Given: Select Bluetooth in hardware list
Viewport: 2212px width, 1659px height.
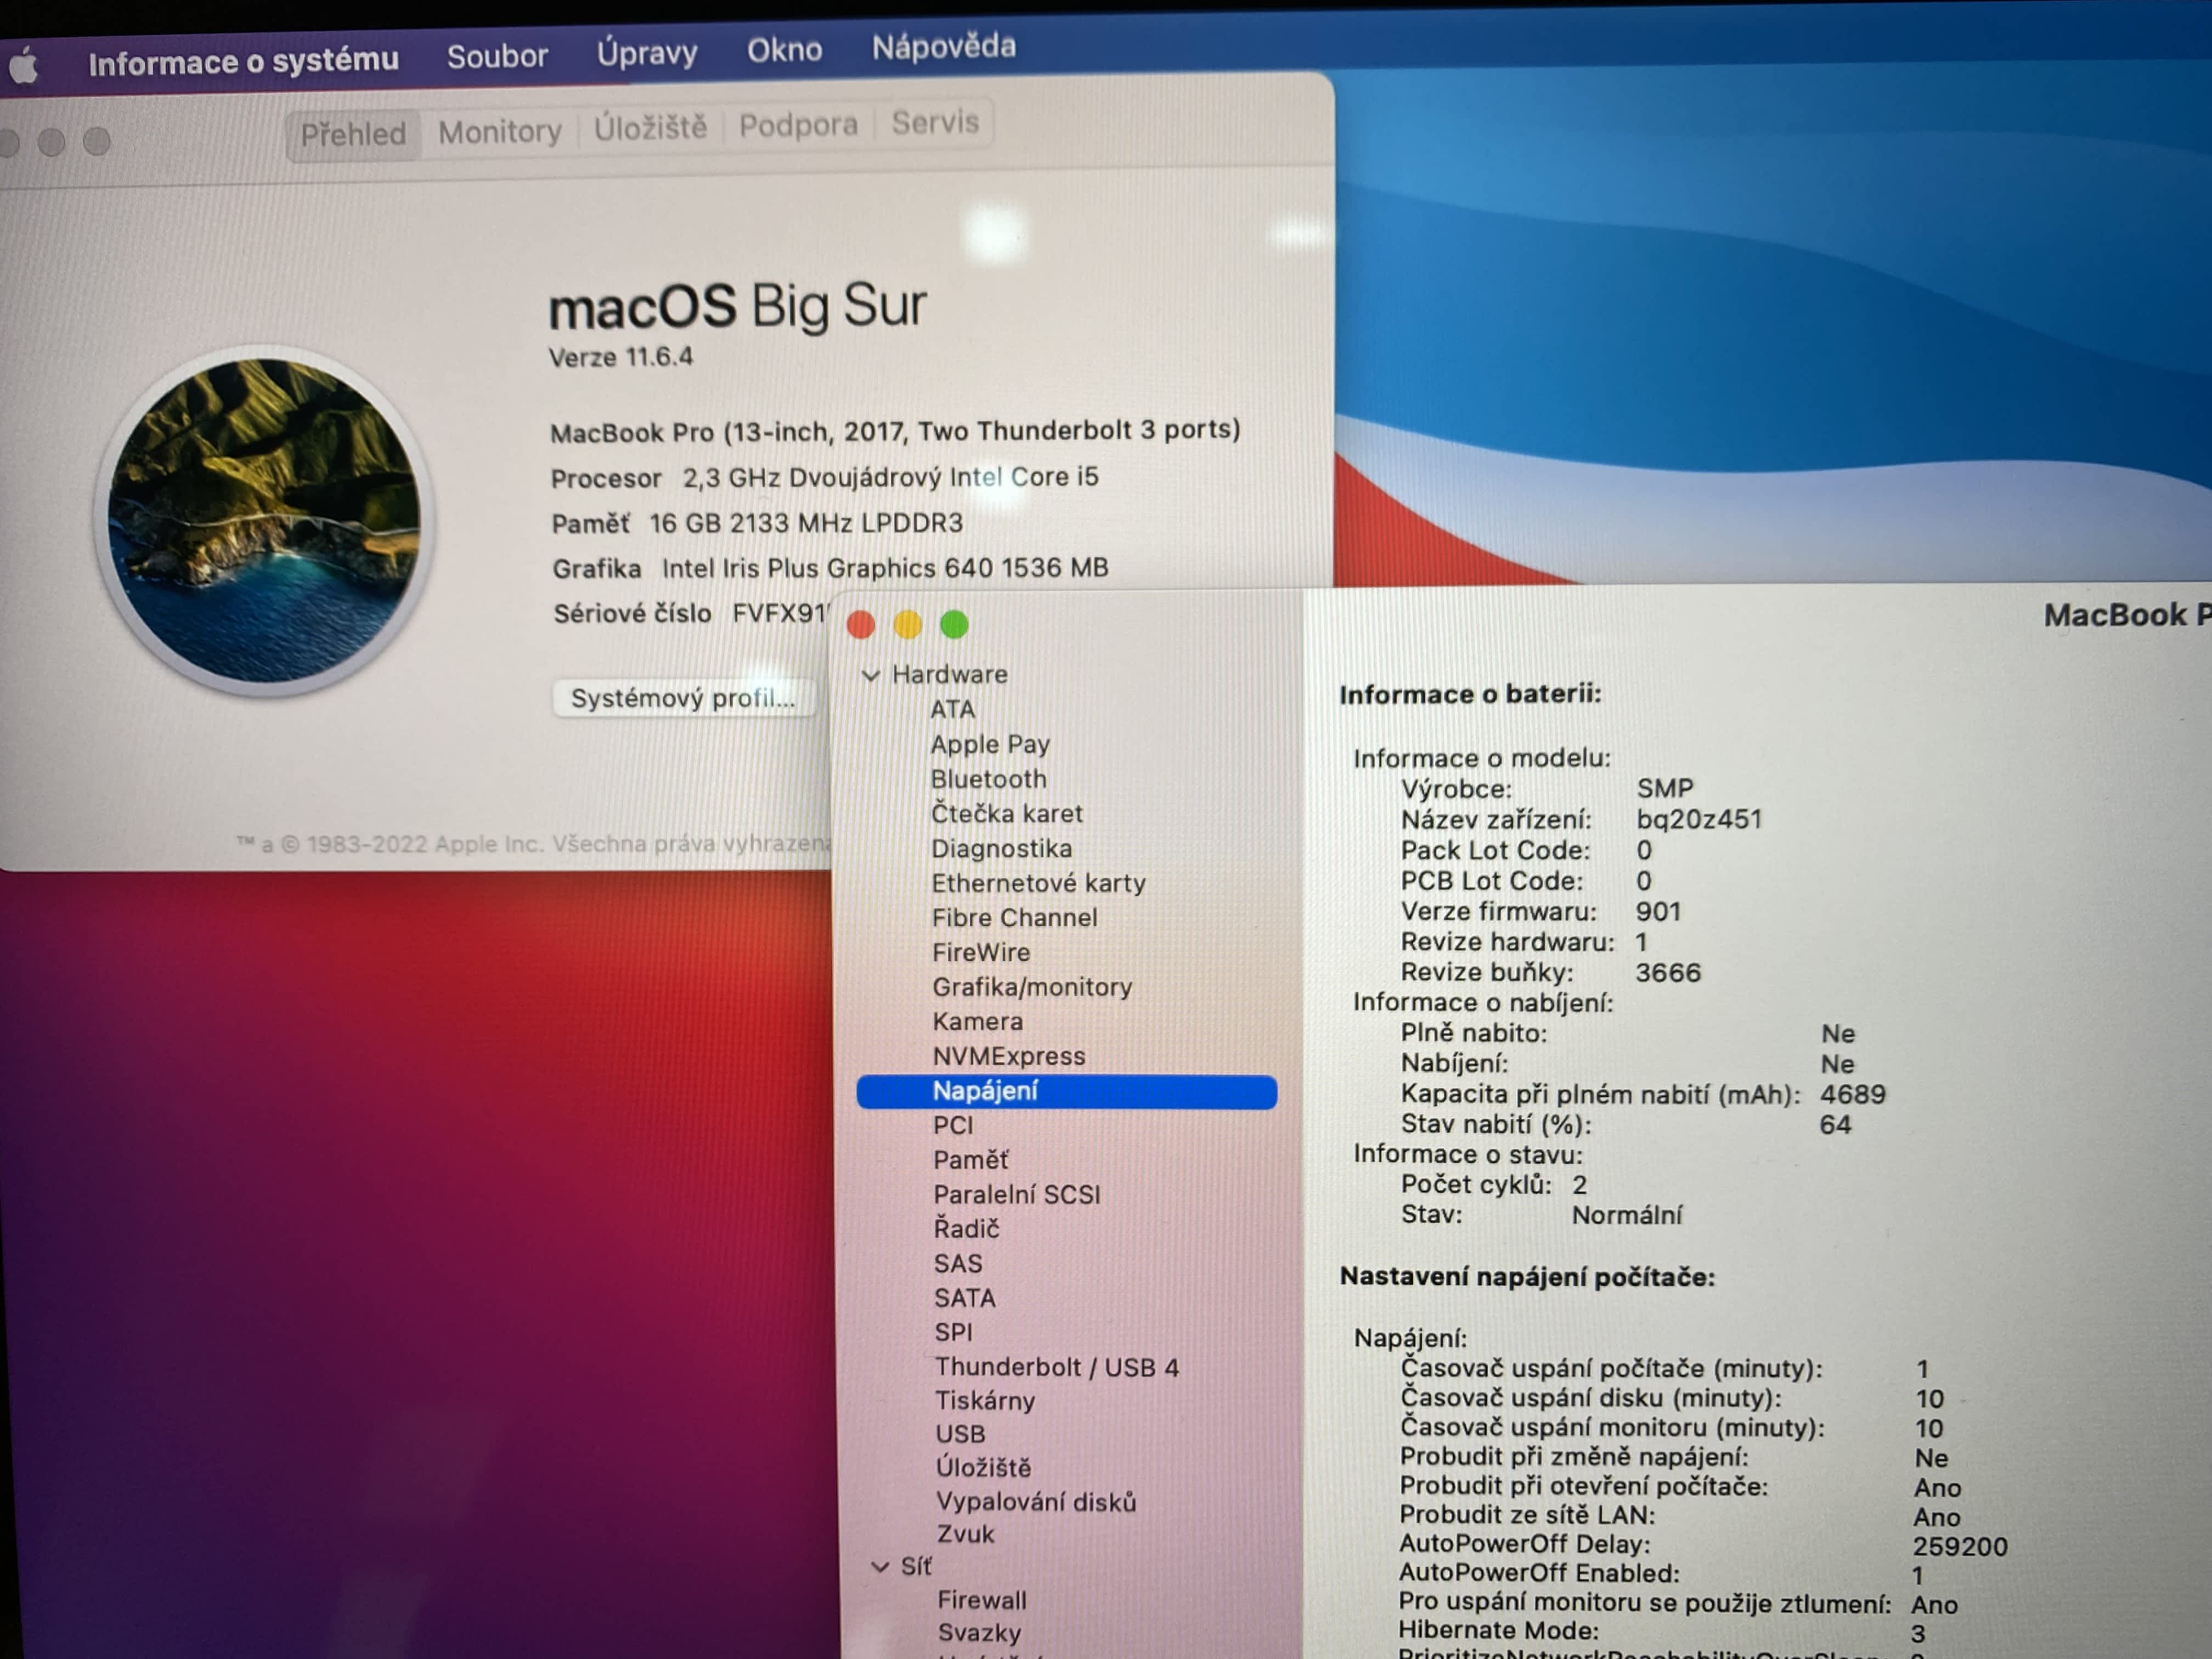Looking at the screenshot, I should [988, 779].
